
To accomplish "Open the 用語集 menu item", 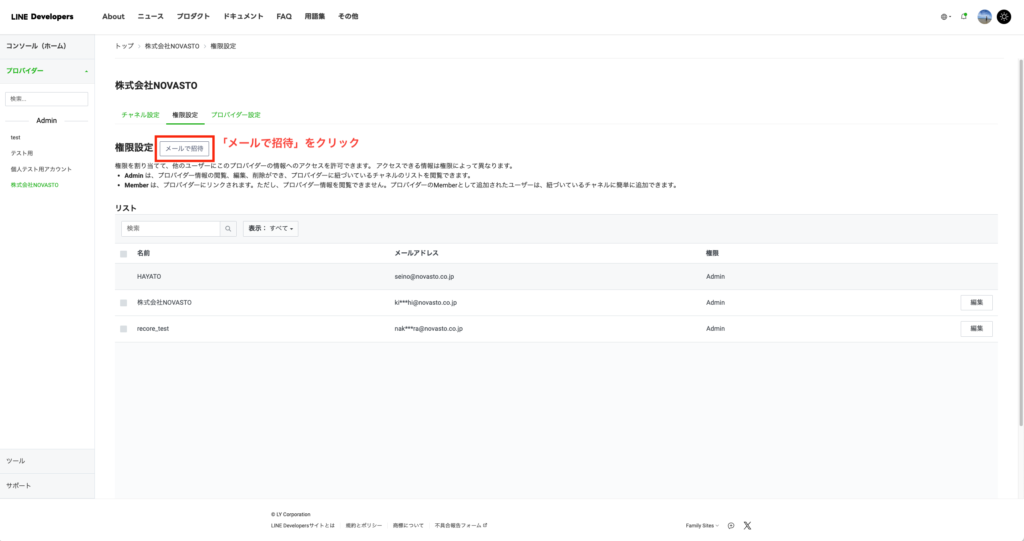I will (x=315, y=16).
